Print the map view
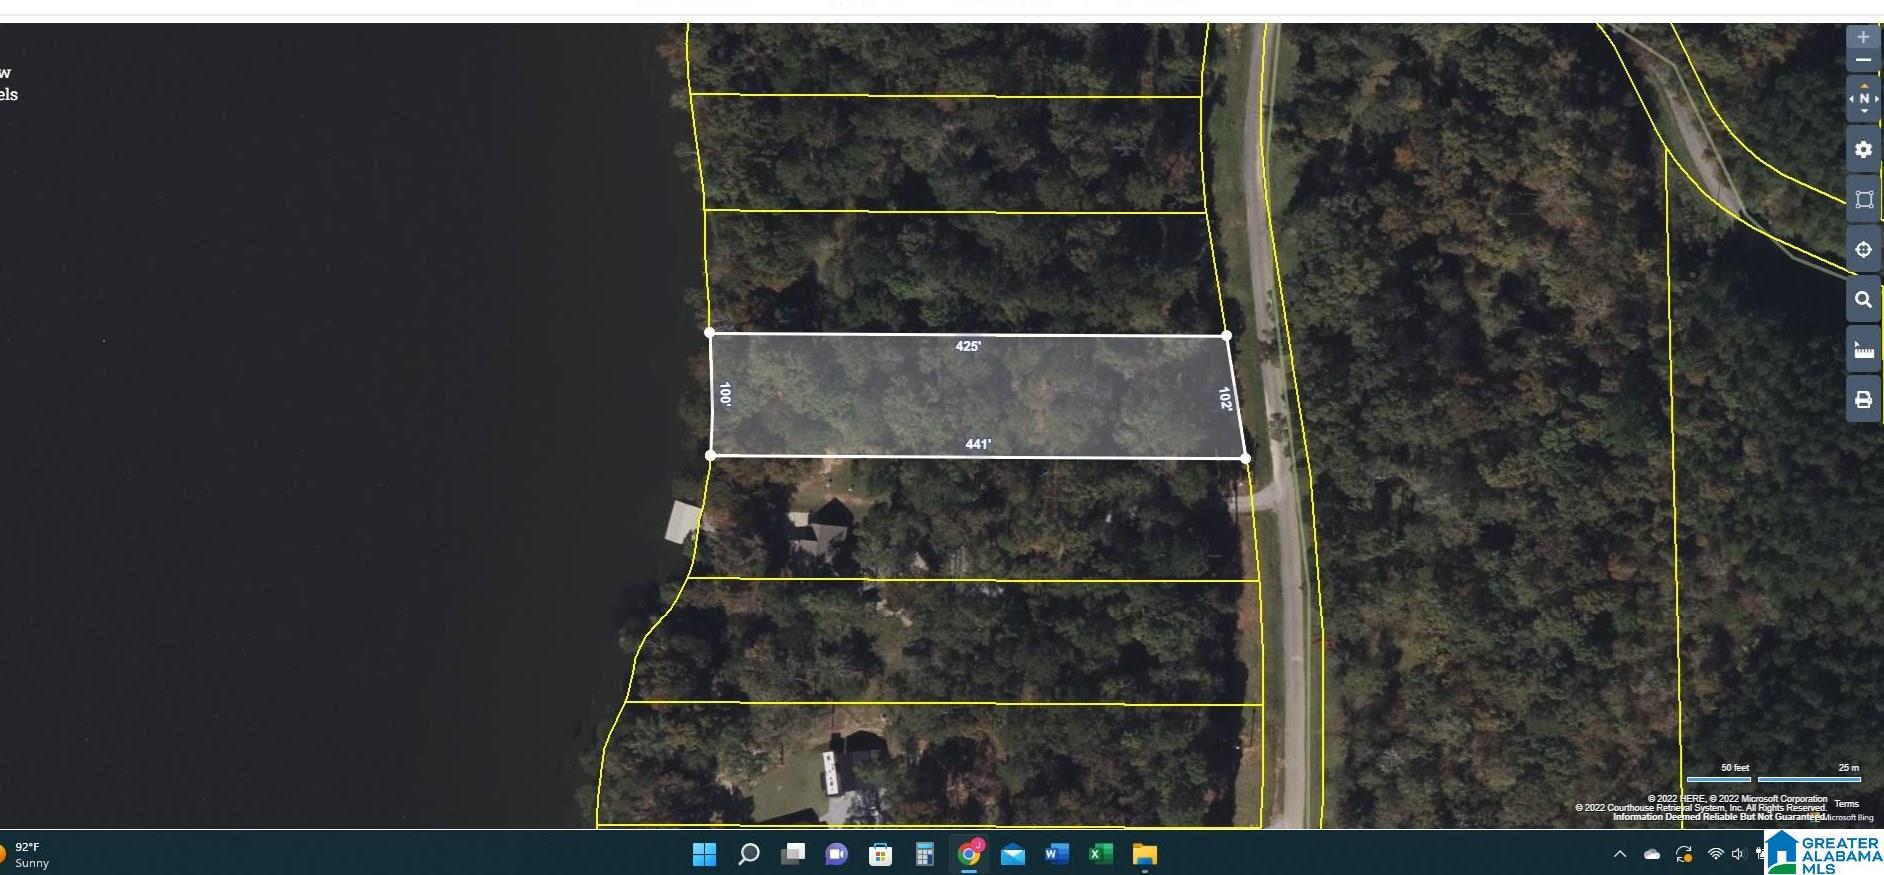The height and width of the screenshot is (875, 1884). (1863, 399)
